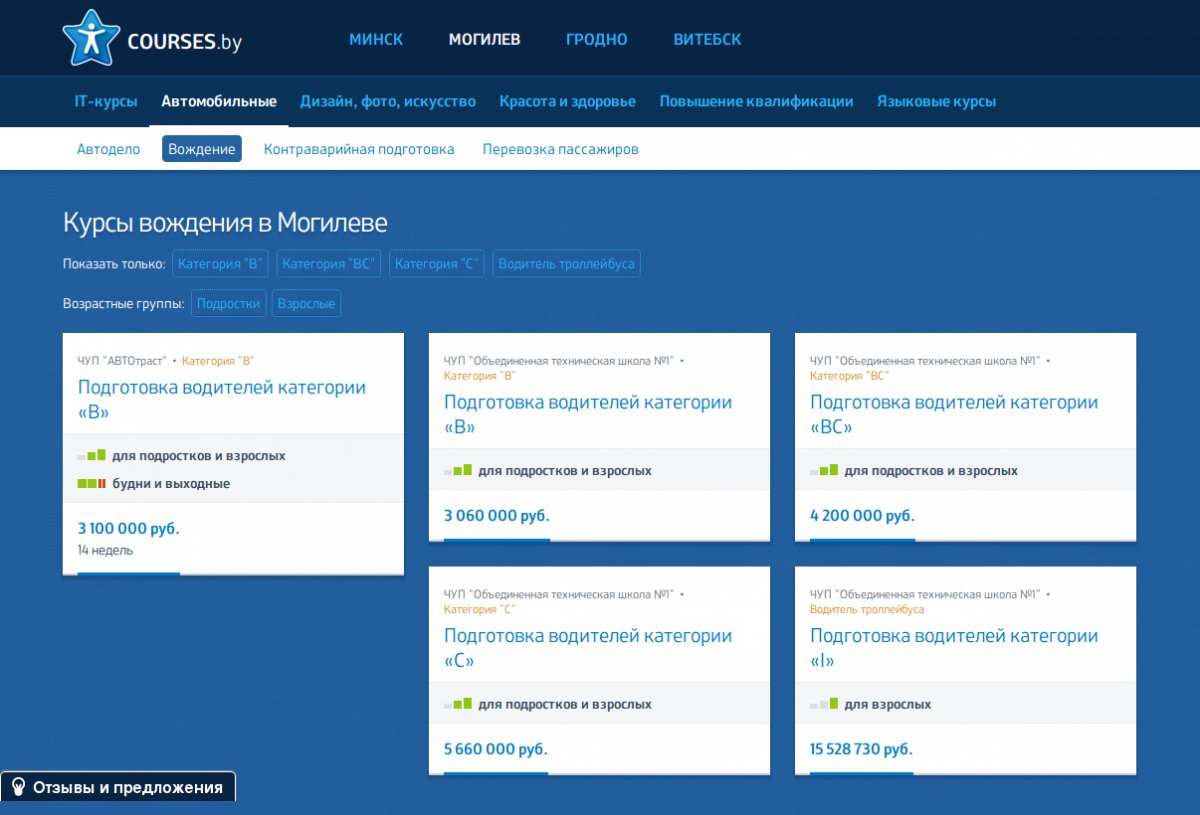Open the IT-курсы category tab

point(106,101)
